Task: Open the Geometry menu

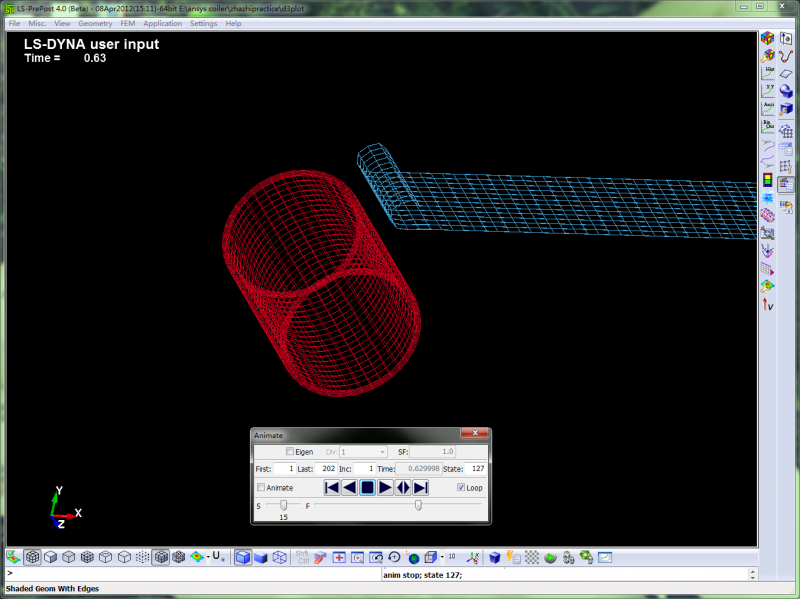Action: 95,23
